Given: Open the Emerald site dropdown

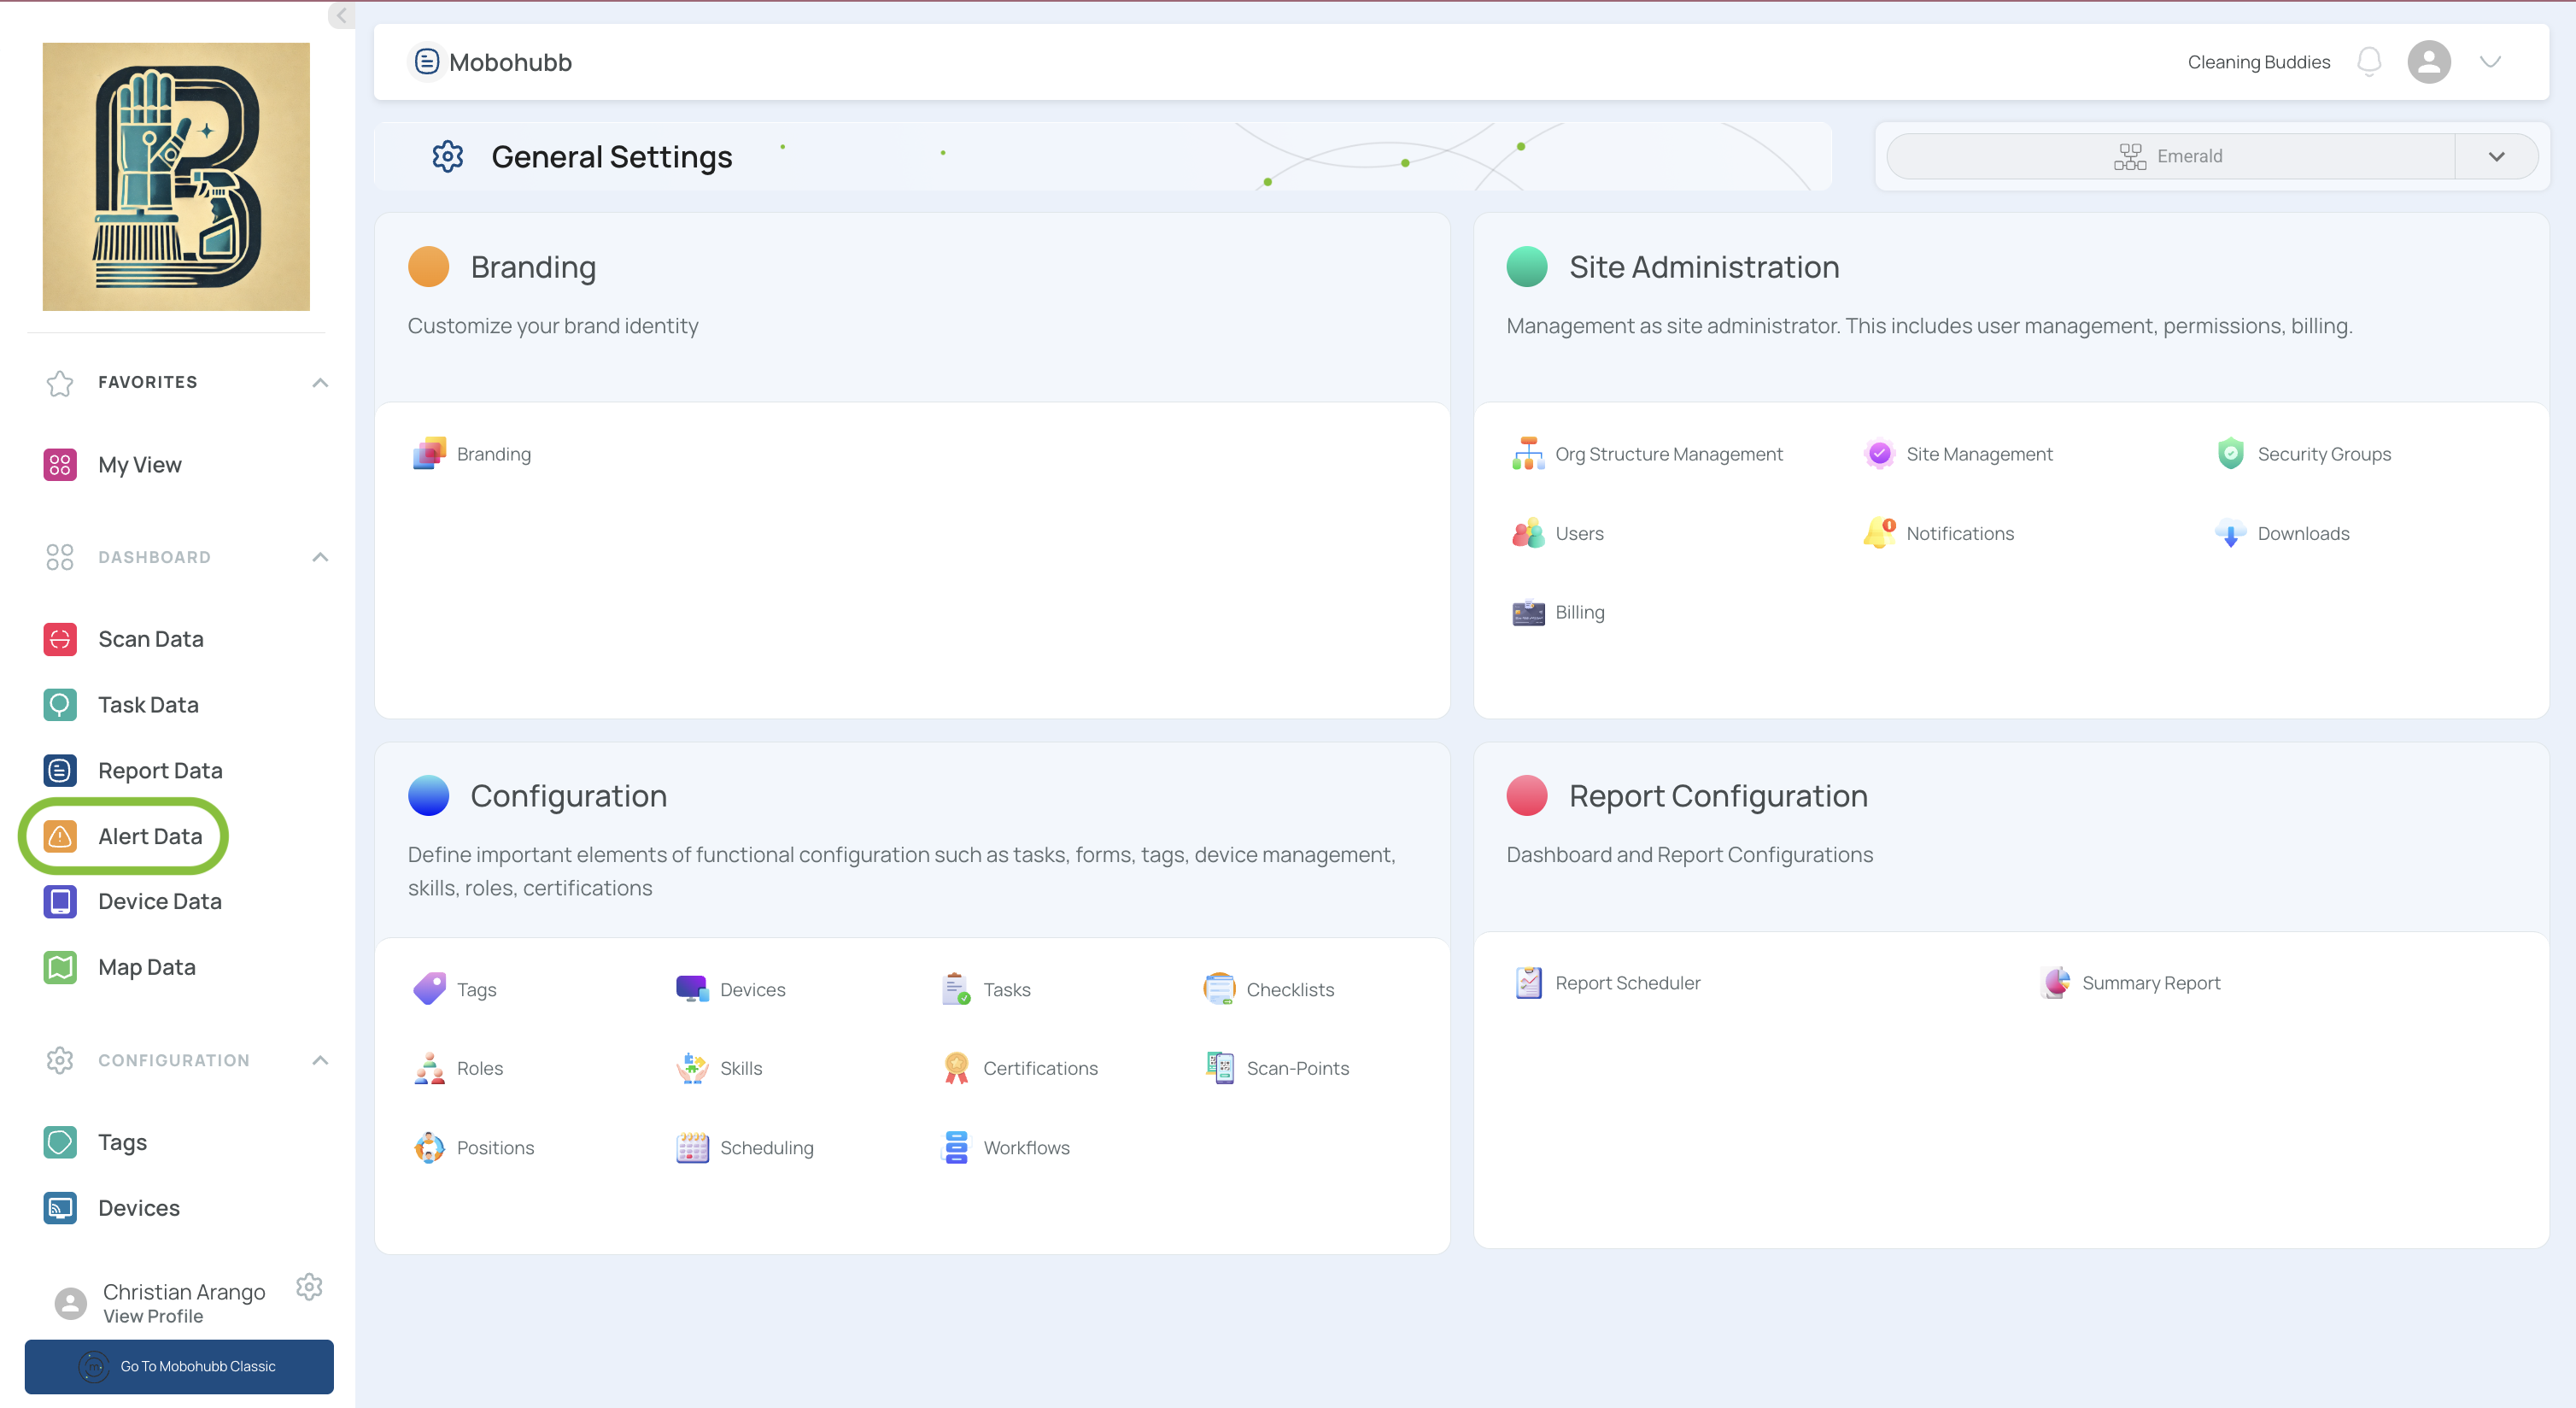Looking at the screenshot, I should click(x=2496, y=156).
